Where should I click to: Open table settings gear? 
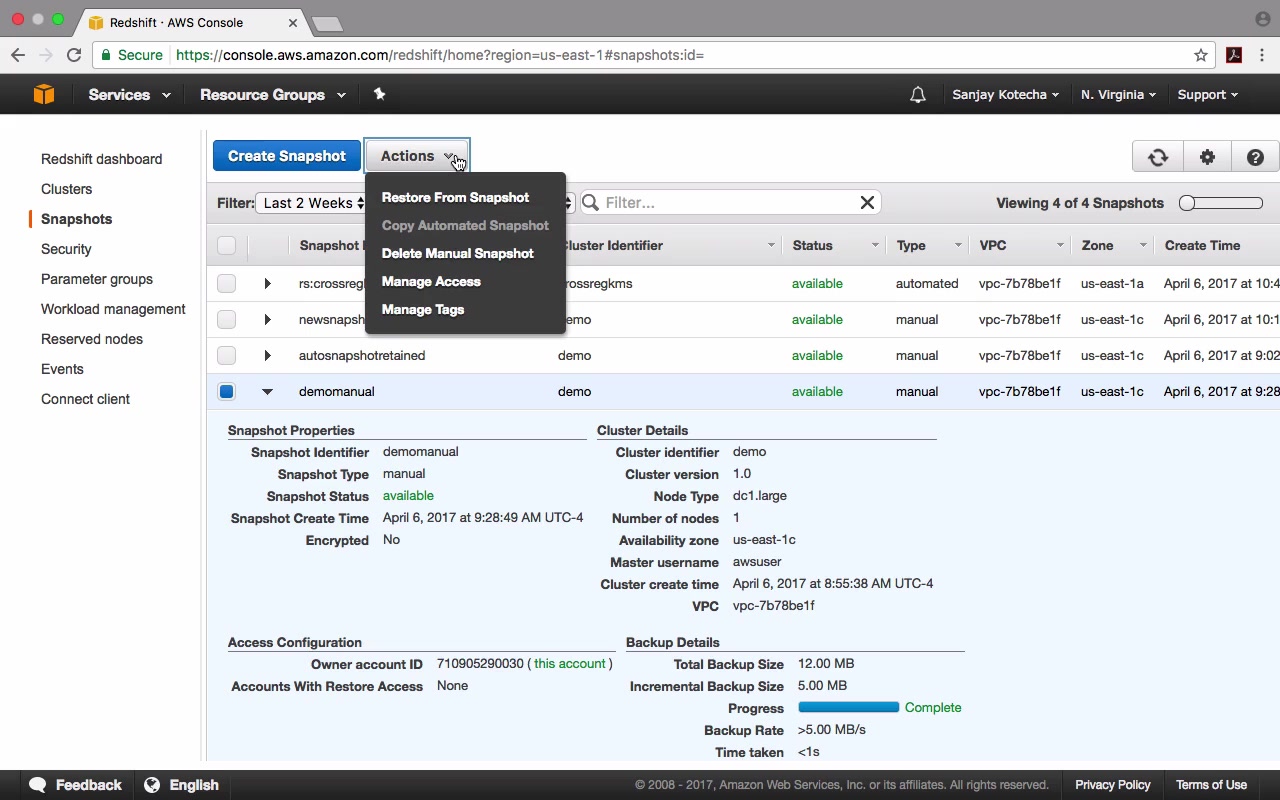[1207, 157]
